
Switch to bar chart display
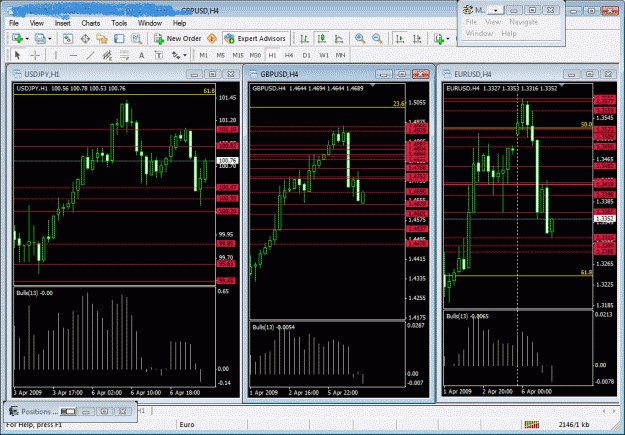click(305, 39)
